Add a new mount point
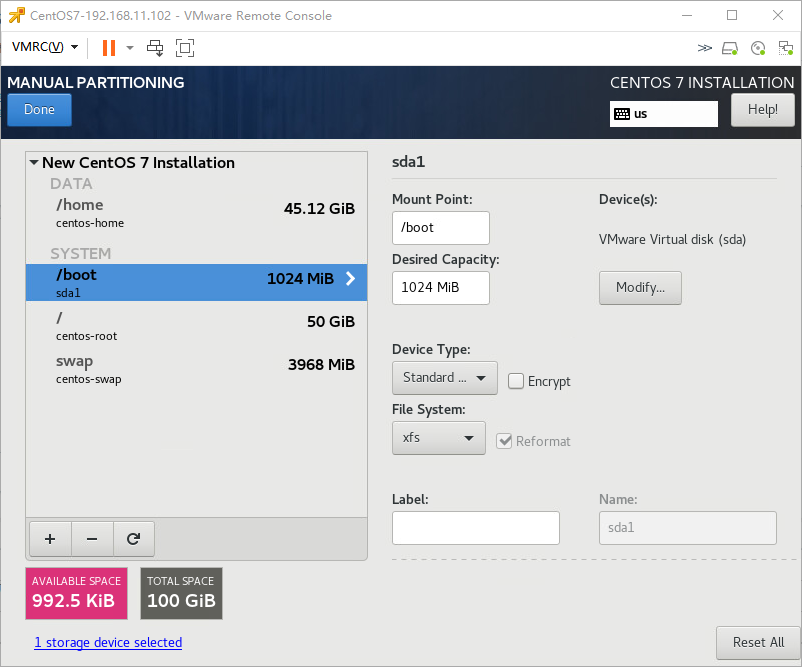The image size is (802, 667). coord(50,539)
